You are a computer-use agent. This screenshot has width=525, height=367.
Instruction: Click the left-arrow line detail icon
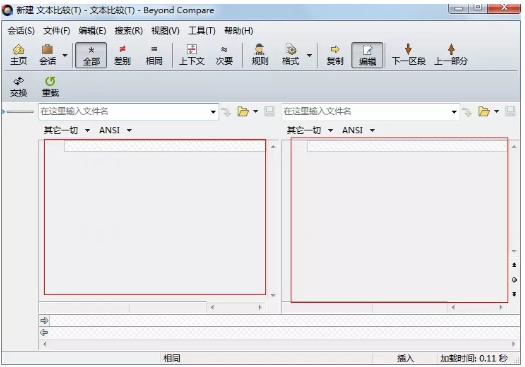[x=44, y=333]
